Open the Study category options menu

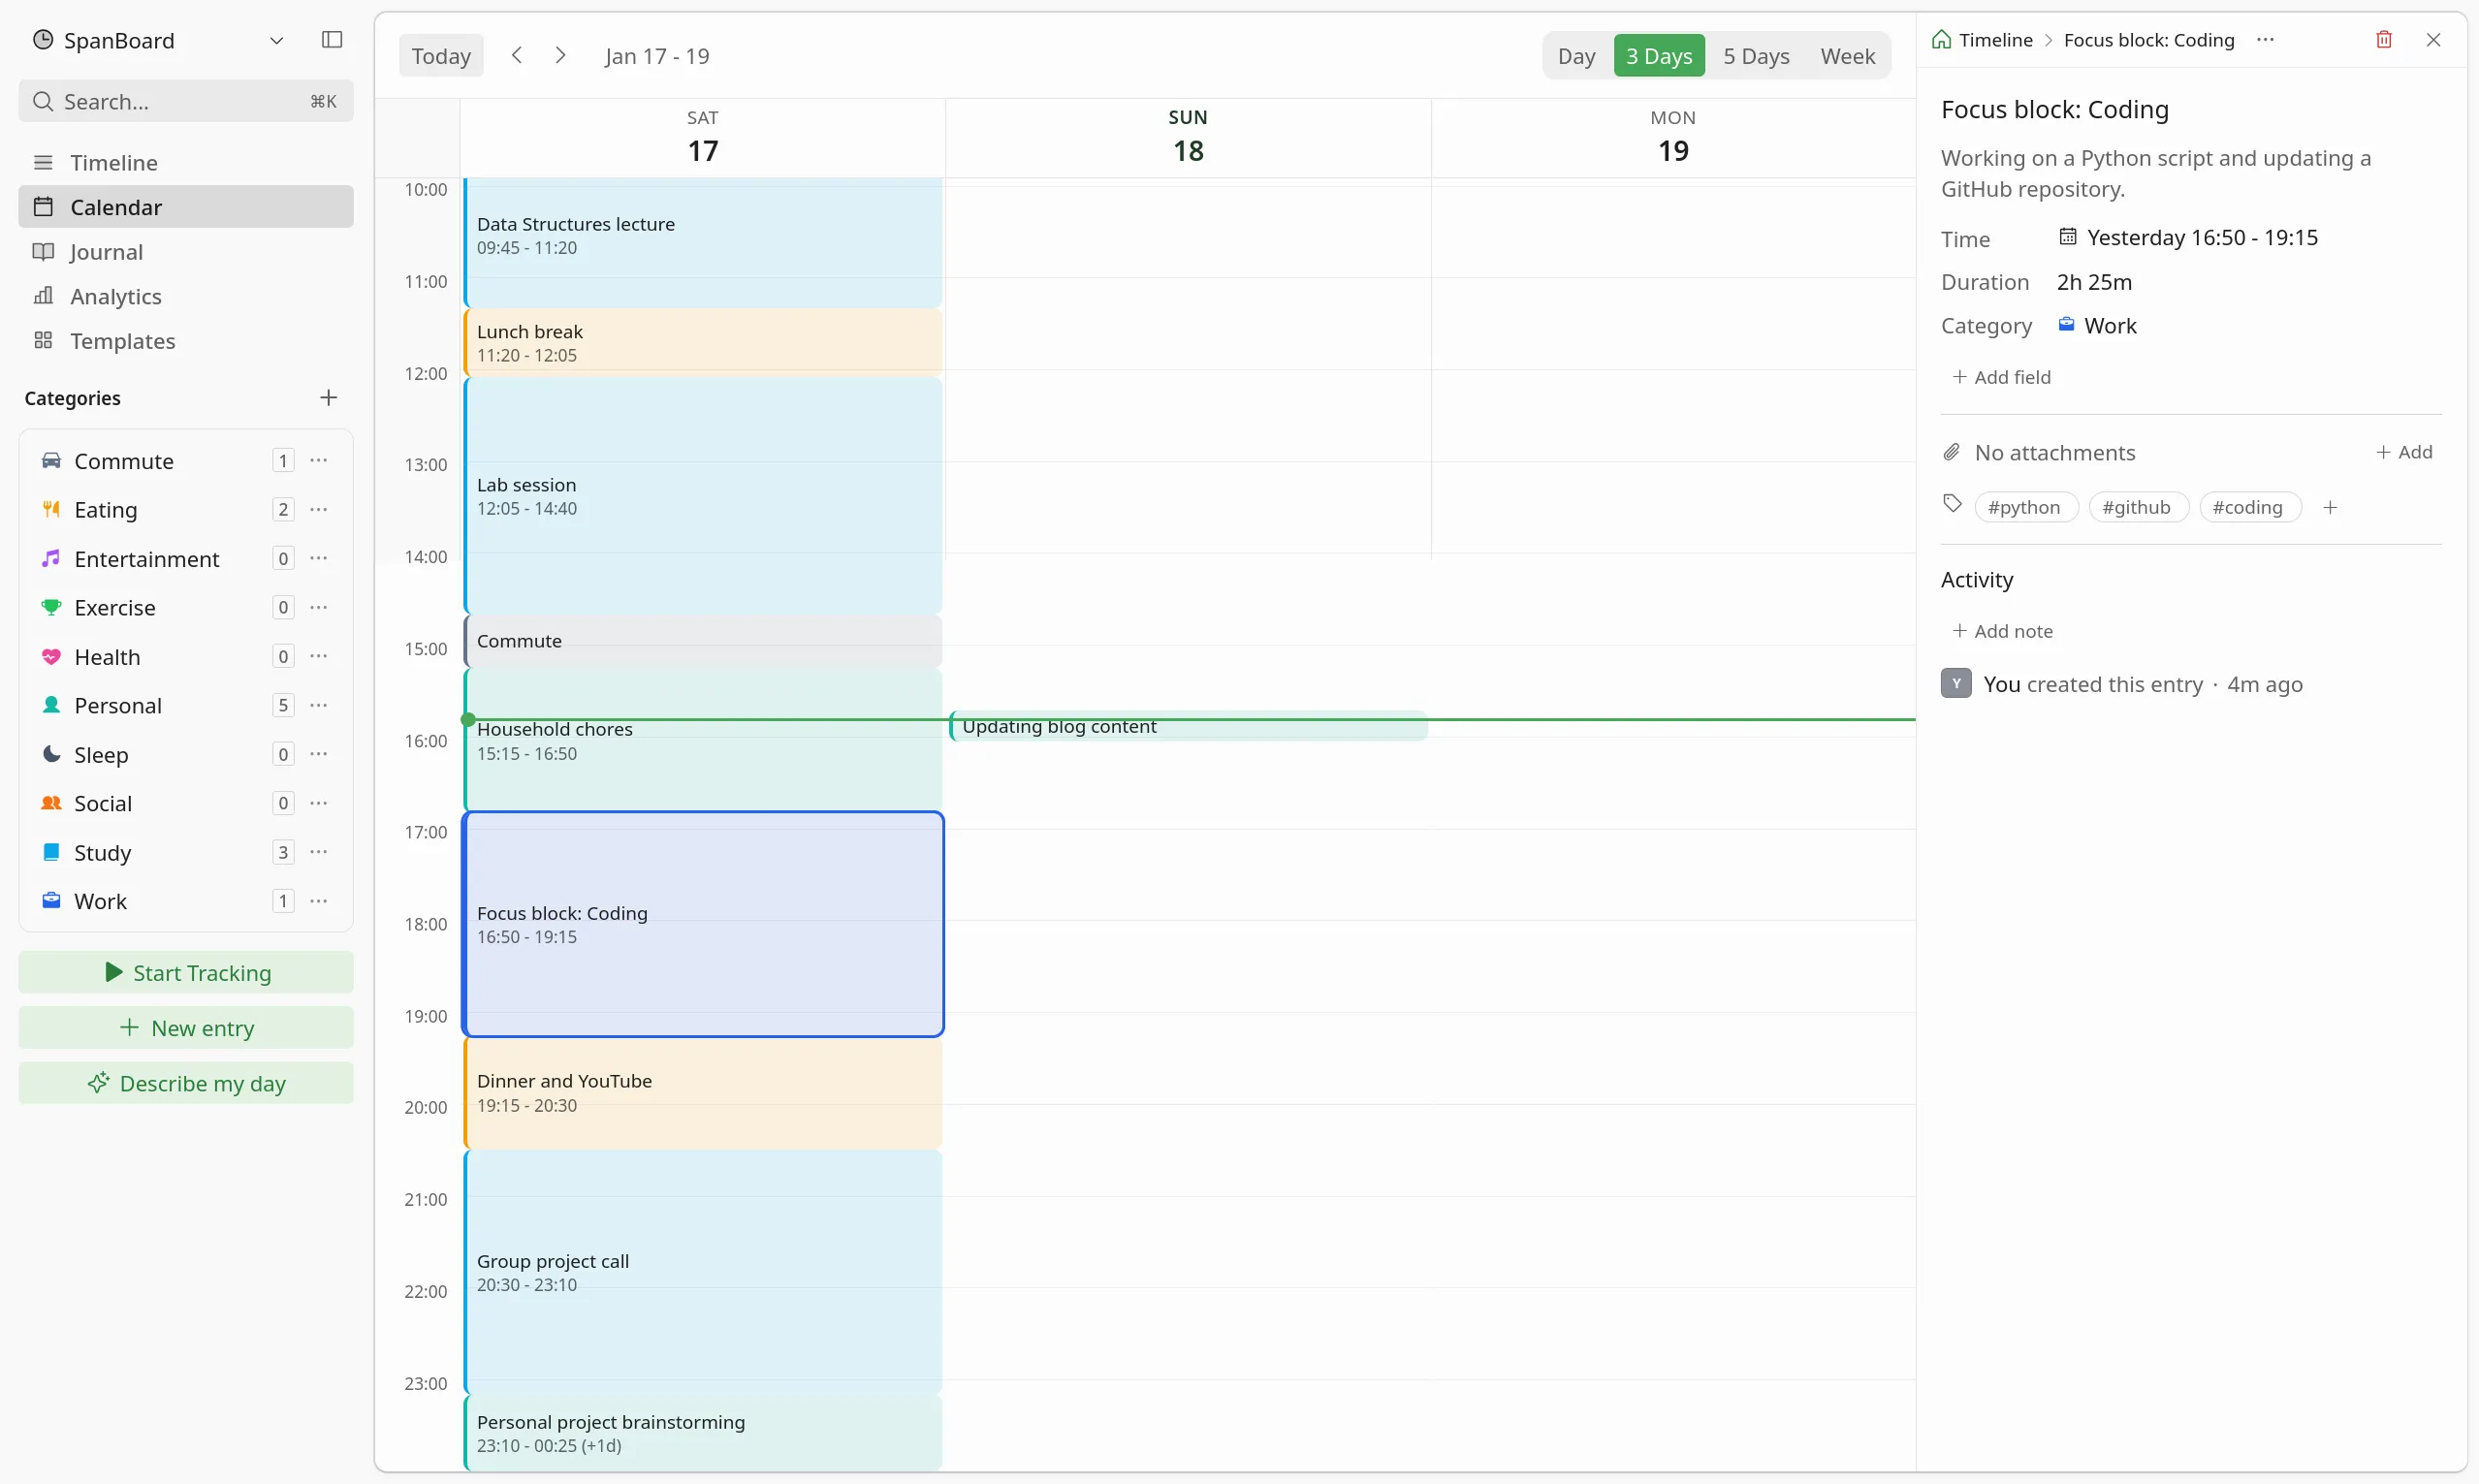[319, 852]
